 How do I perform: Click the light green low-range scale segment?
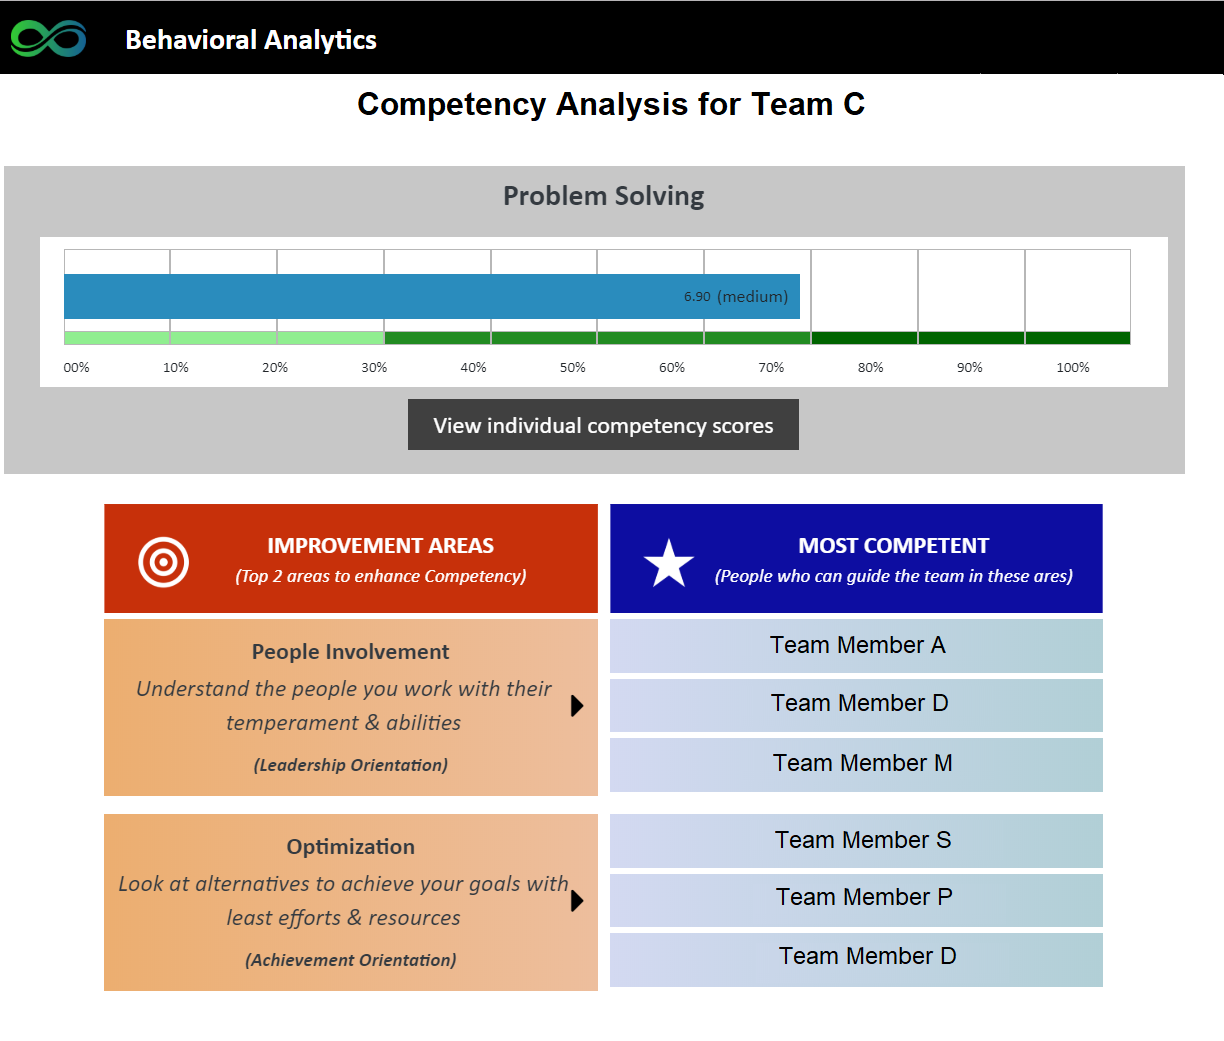tap(223, 338)
